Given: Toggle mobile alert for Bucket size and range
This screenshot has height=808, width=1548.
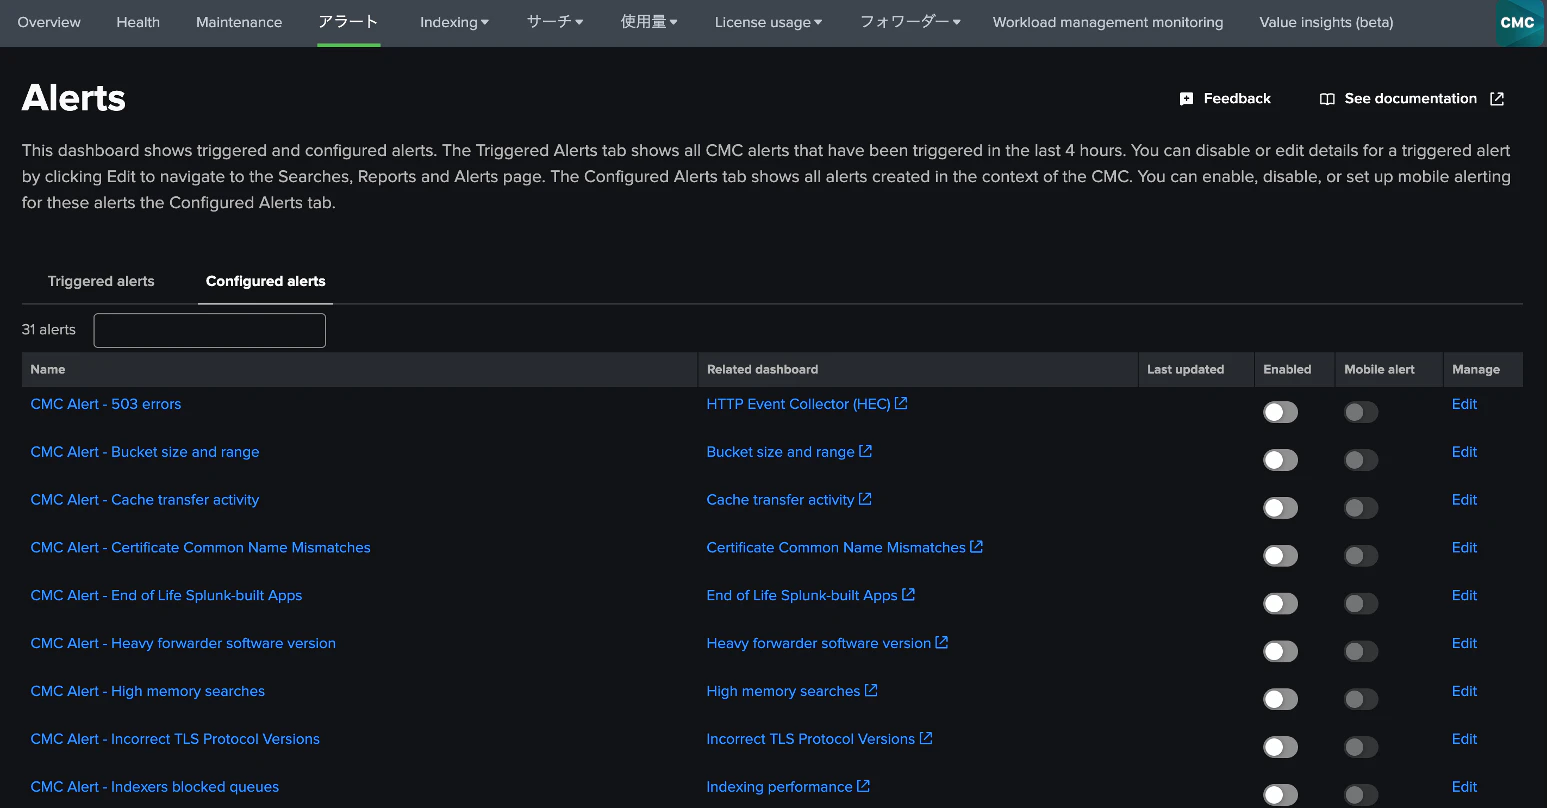Looking at the screenshot, I should (1361, 460).
